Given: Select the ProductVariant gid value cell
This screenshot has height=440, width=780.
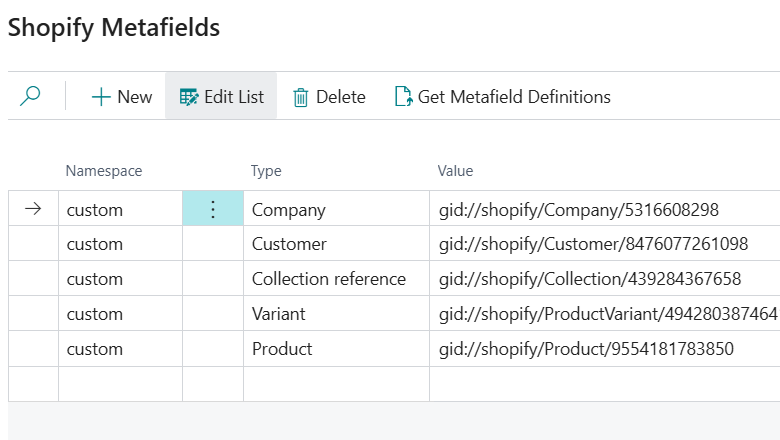Looking at the screenshot, I should point(605,314).
